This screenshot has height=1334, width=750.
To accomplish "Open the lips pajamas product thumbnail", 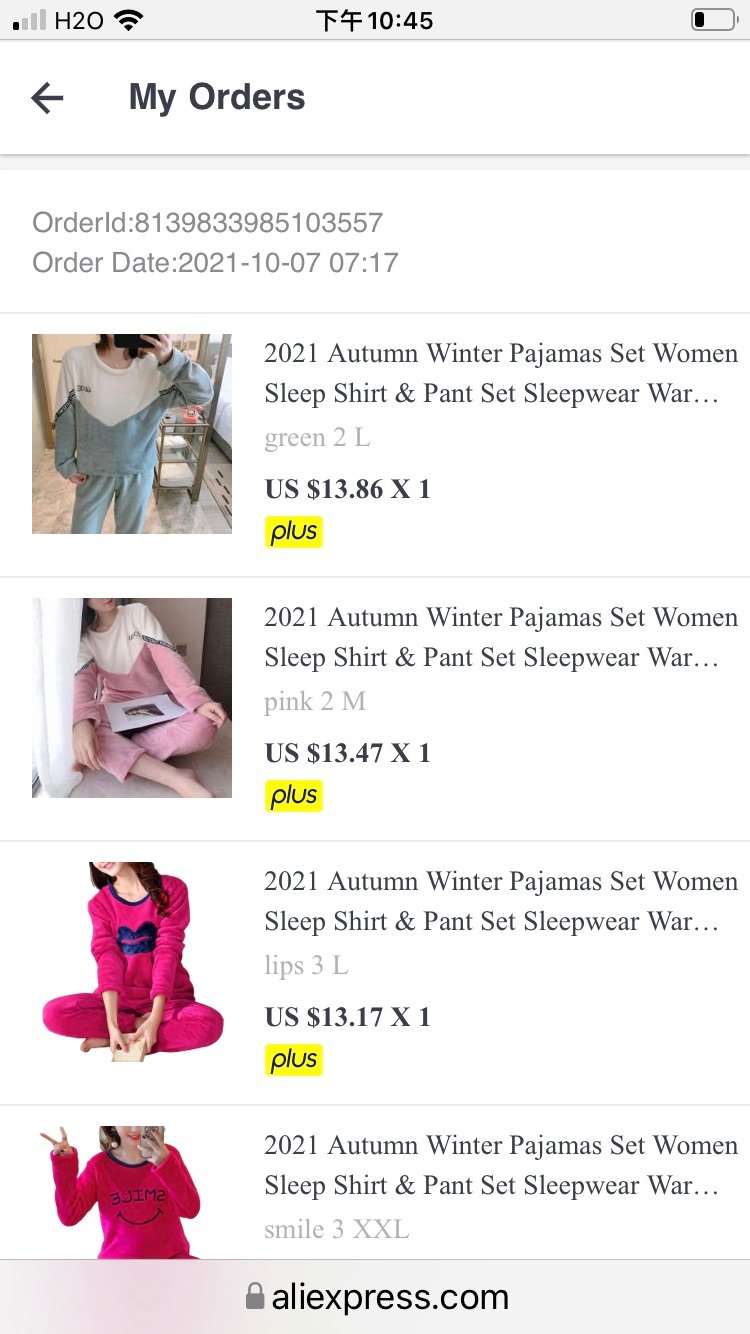I will point(132,962).
